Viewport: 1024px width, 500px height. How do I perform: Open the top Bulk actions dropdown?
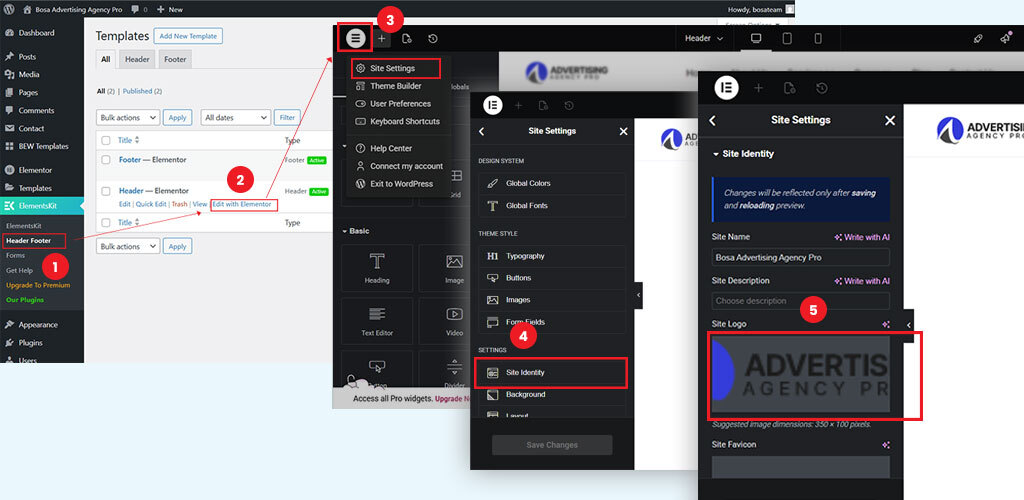click(128, 117)
